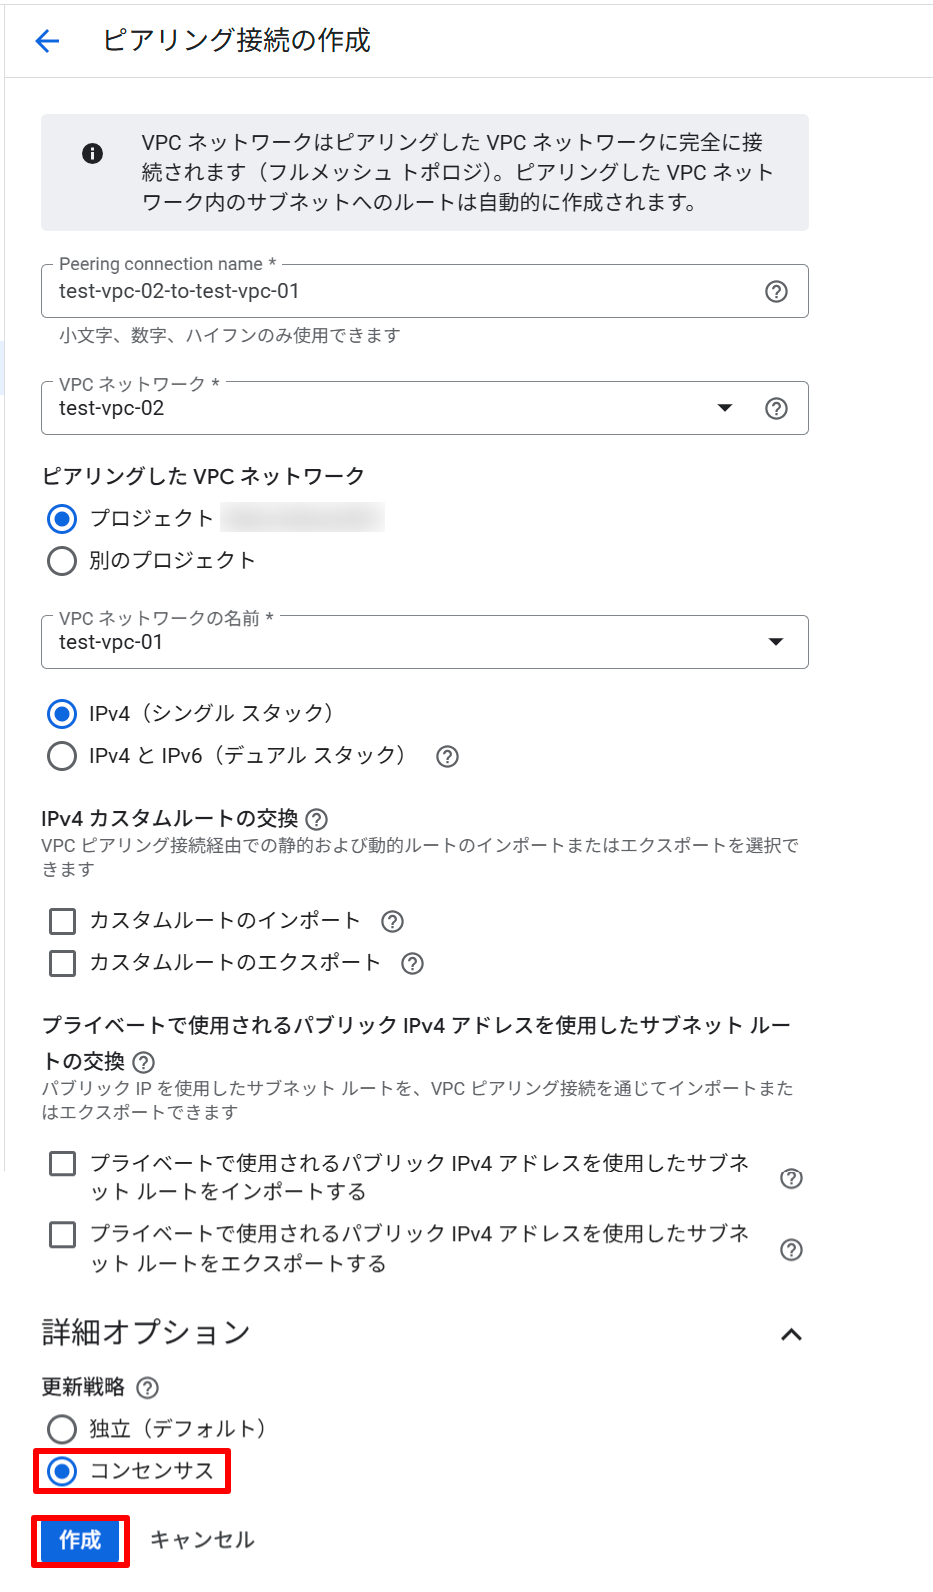This screenshot has width=933, height=1592.
Task: Open help for subnet route import option
Action: pos(791,1179)
